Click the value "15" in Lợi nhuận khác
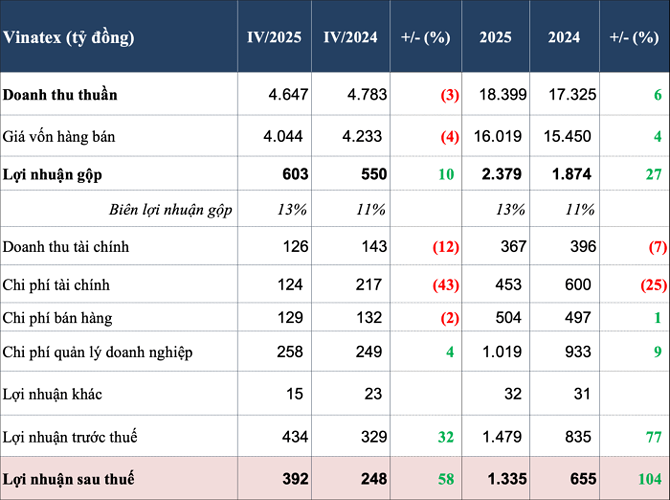Viewport: 670px width, 500px height. coord(294,394)
